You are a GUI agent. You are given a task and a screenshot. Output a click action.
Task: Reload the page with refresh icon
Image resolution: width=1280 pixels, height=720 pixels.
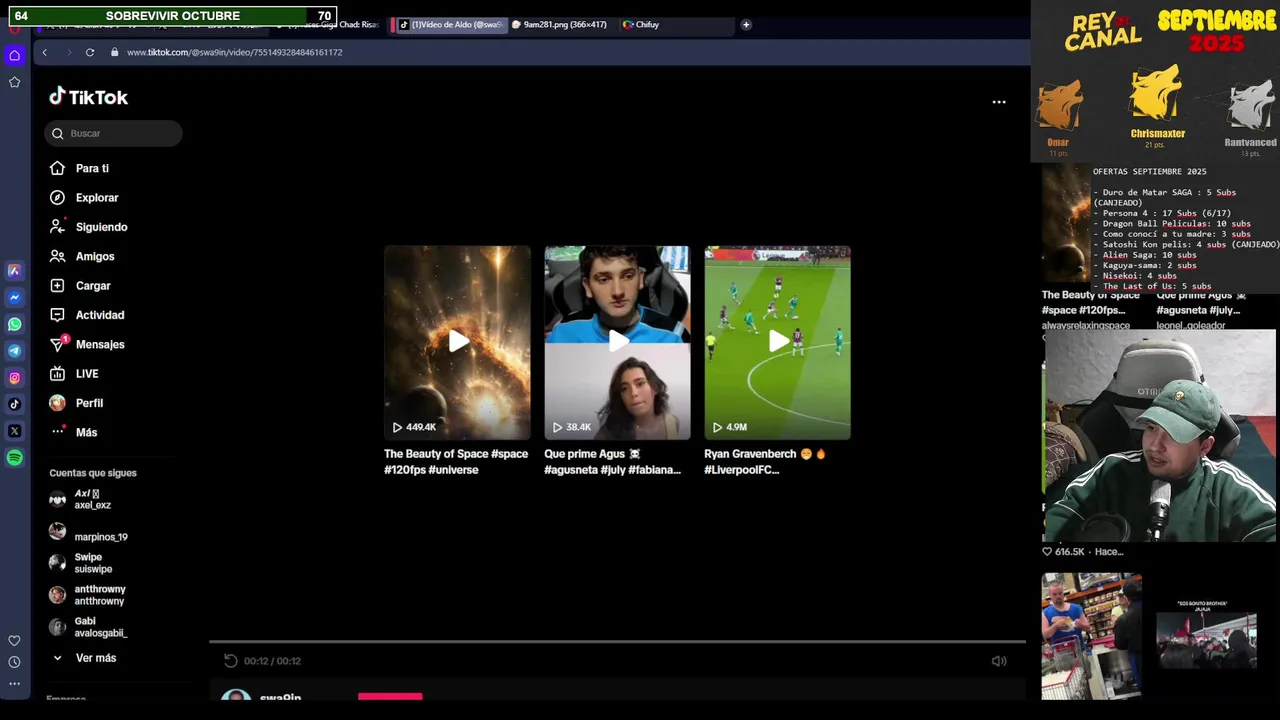click(90, 52)
